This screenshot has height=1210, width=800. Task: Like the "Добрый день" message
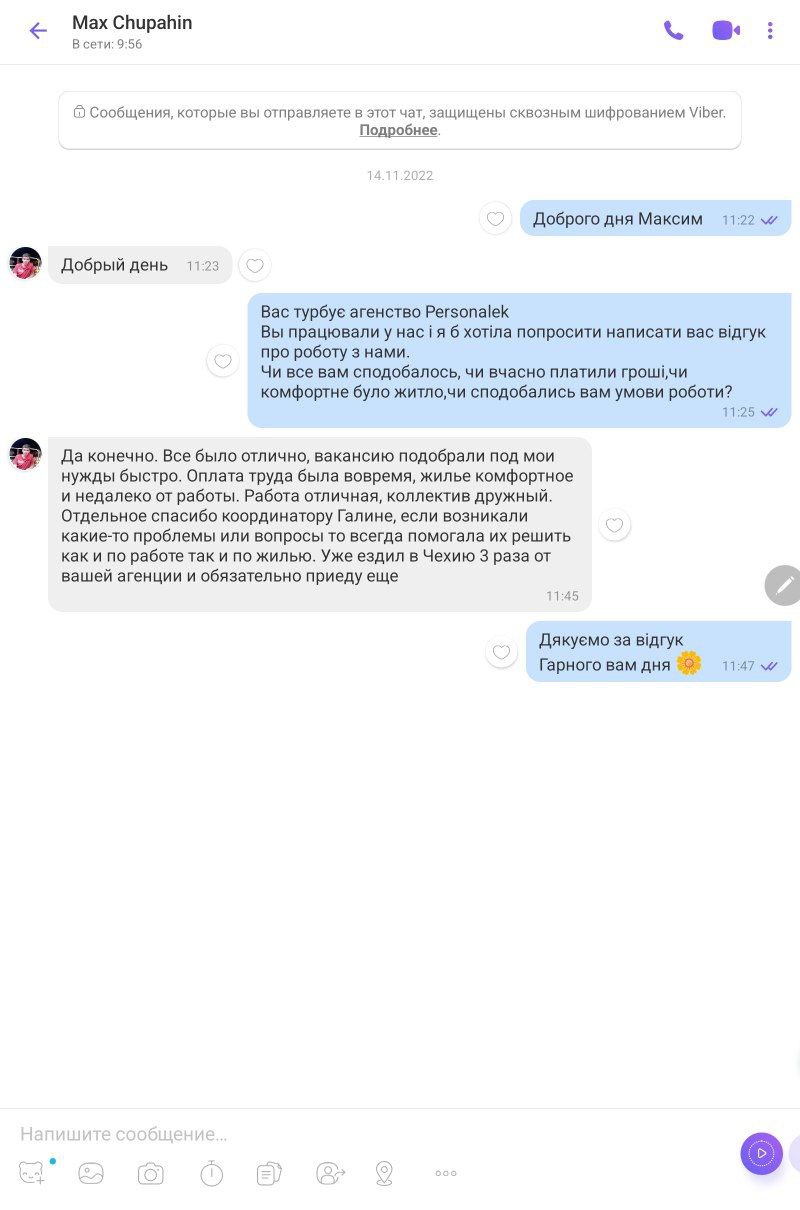pyautogui.click(x=255, y=265)
